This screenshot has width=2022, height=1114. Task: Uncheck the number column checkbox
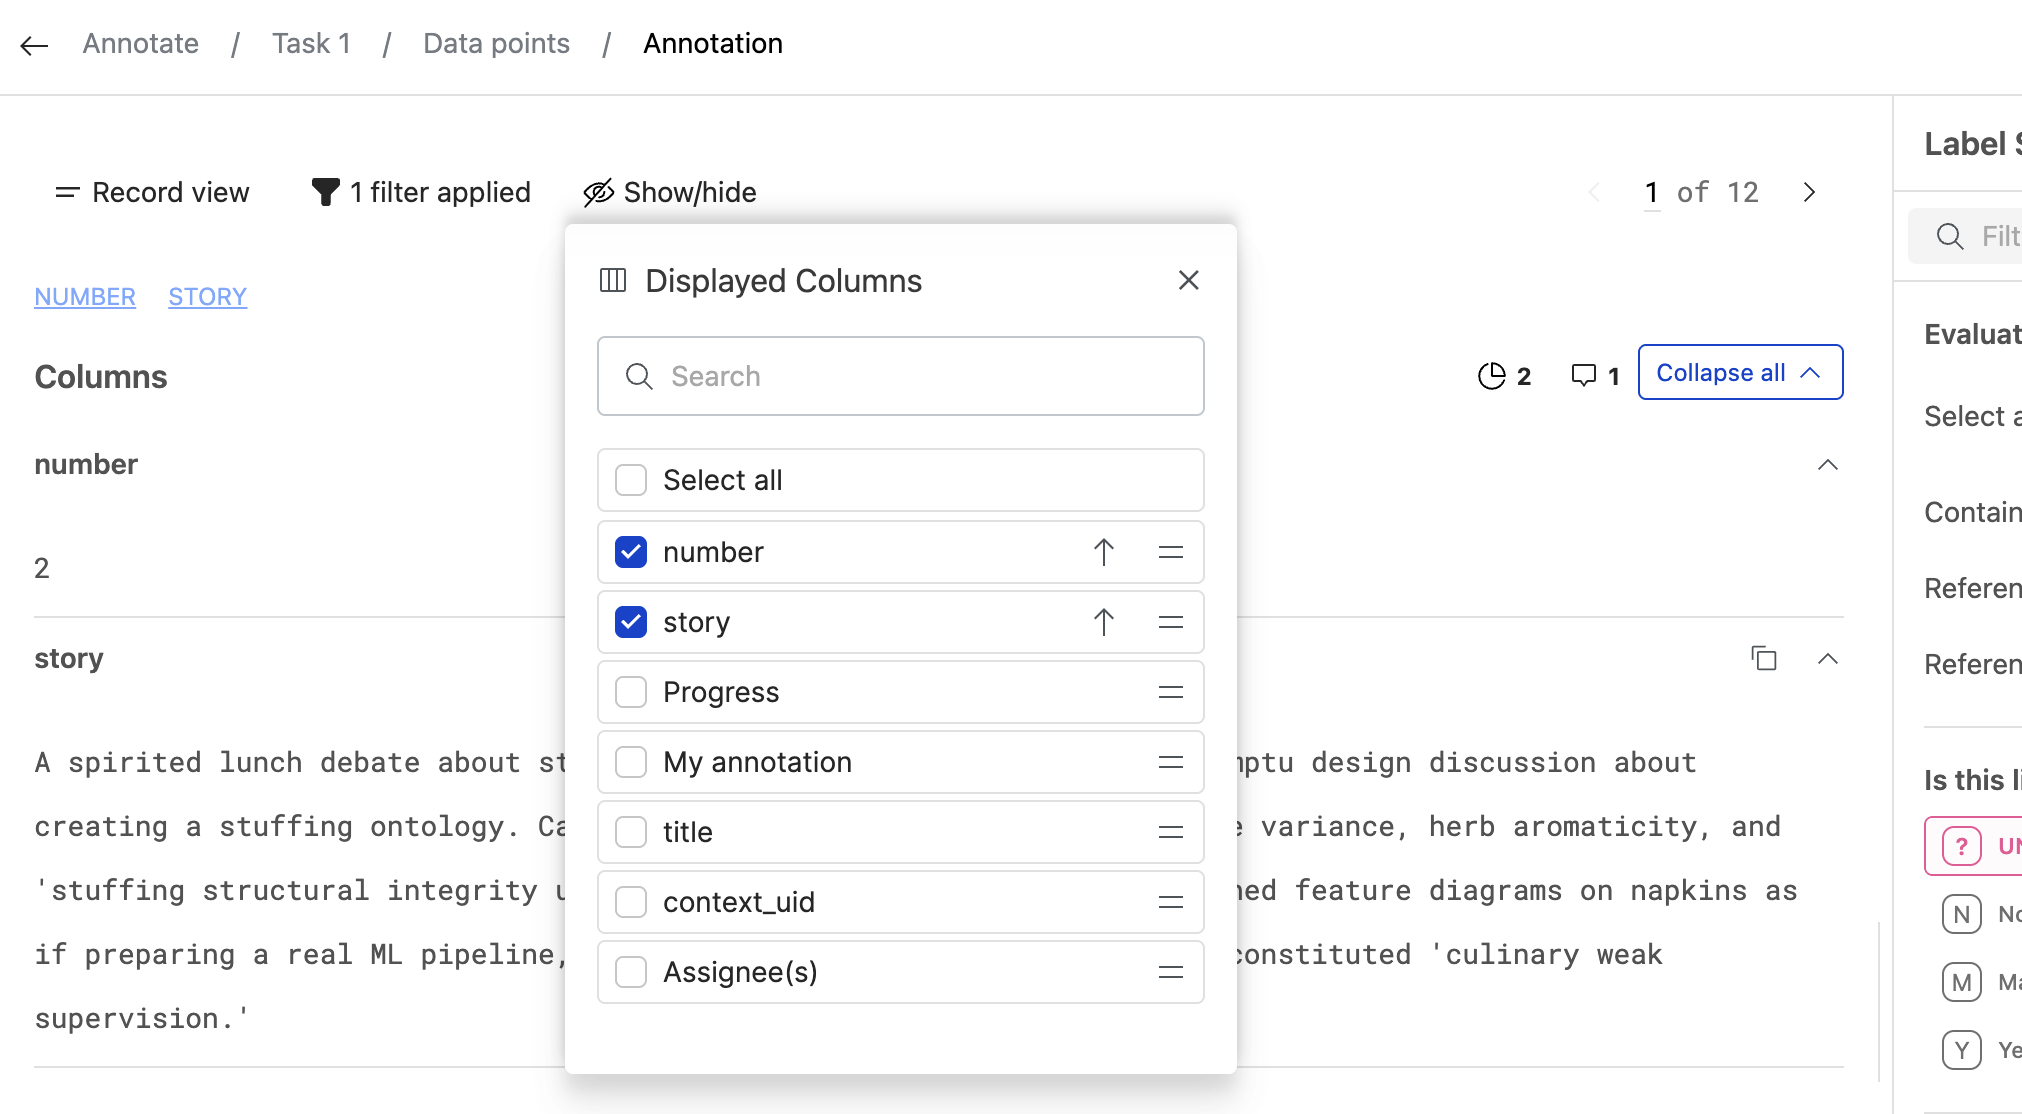pos(630,551)
